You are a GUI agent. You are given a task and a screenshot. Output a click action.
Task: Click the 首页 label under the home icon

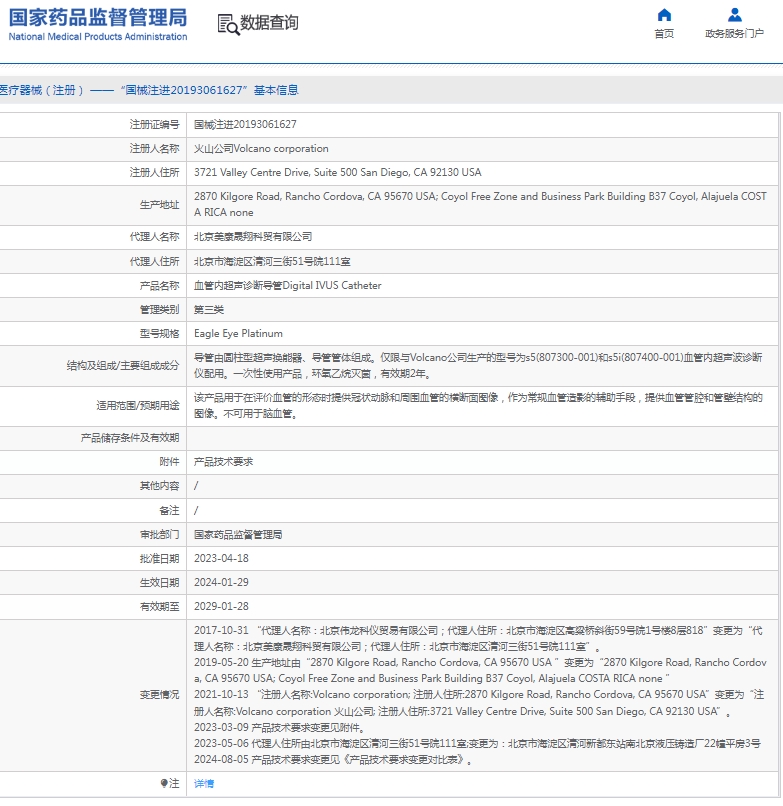point(664,34)
